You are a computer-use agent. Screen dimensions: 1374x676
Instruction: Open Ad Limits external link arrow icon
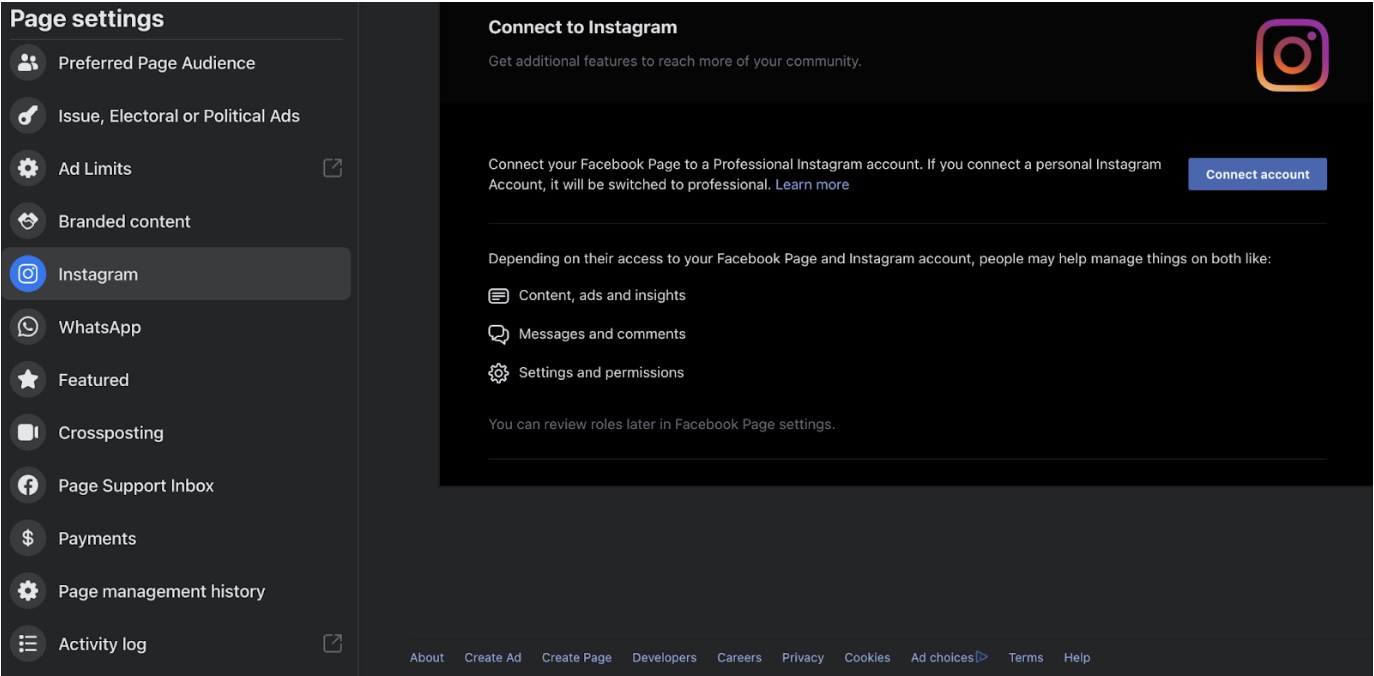(x=333, y=168)
